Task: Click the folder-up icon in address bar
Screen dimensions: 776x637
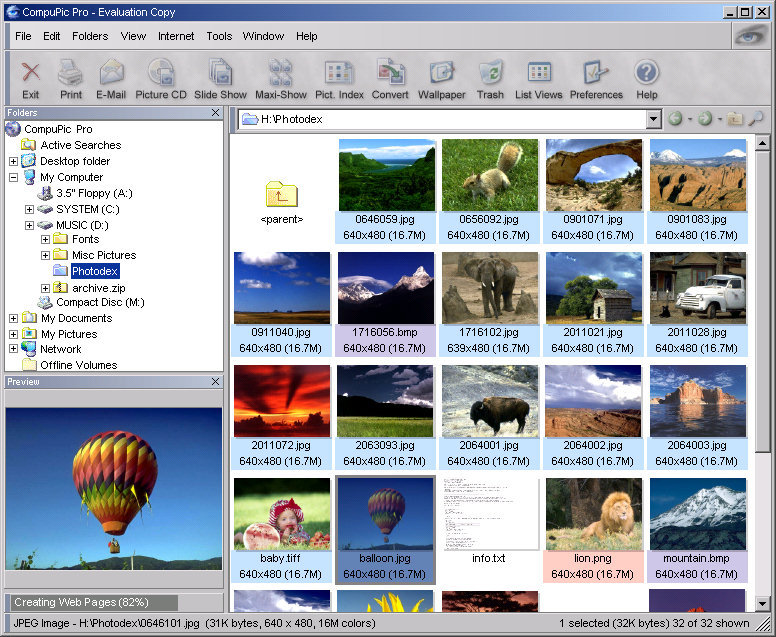Action: pos(735,119)
